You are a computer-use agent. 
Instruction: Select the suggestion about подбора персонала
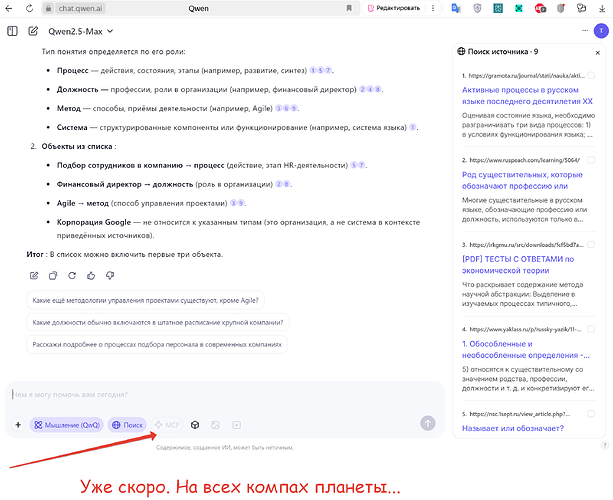tap(157, 344)
